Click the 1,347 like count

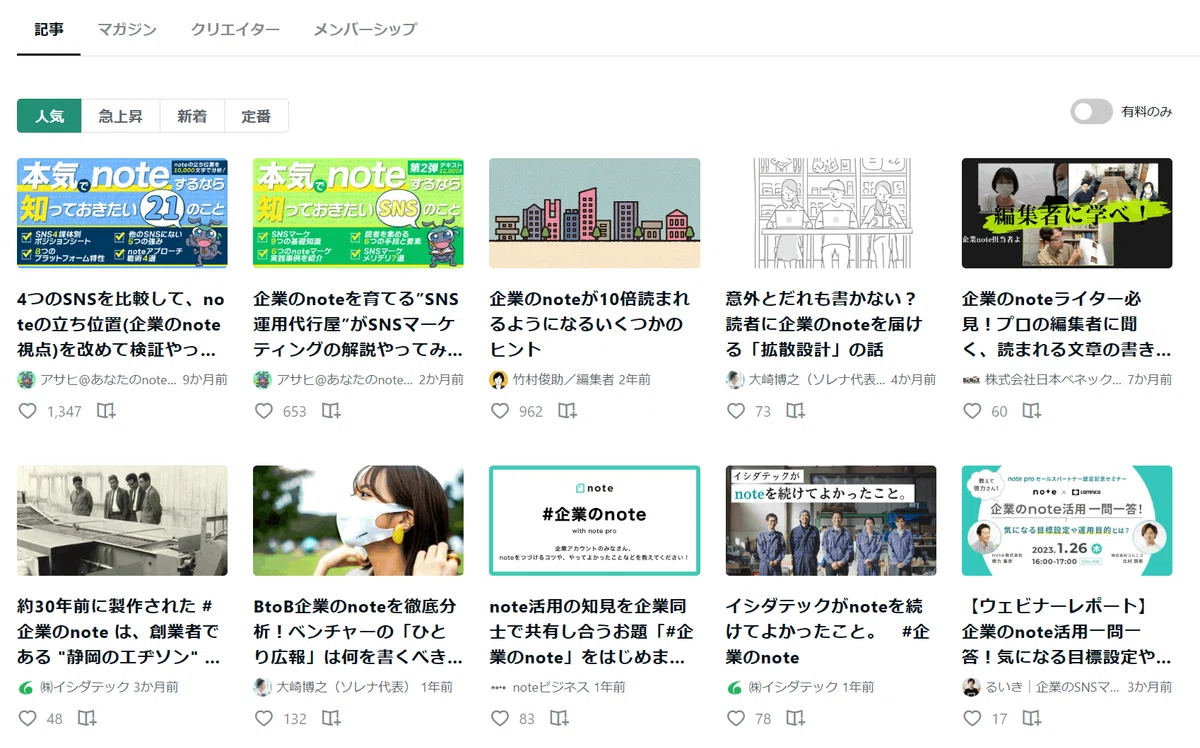point(64,411)
